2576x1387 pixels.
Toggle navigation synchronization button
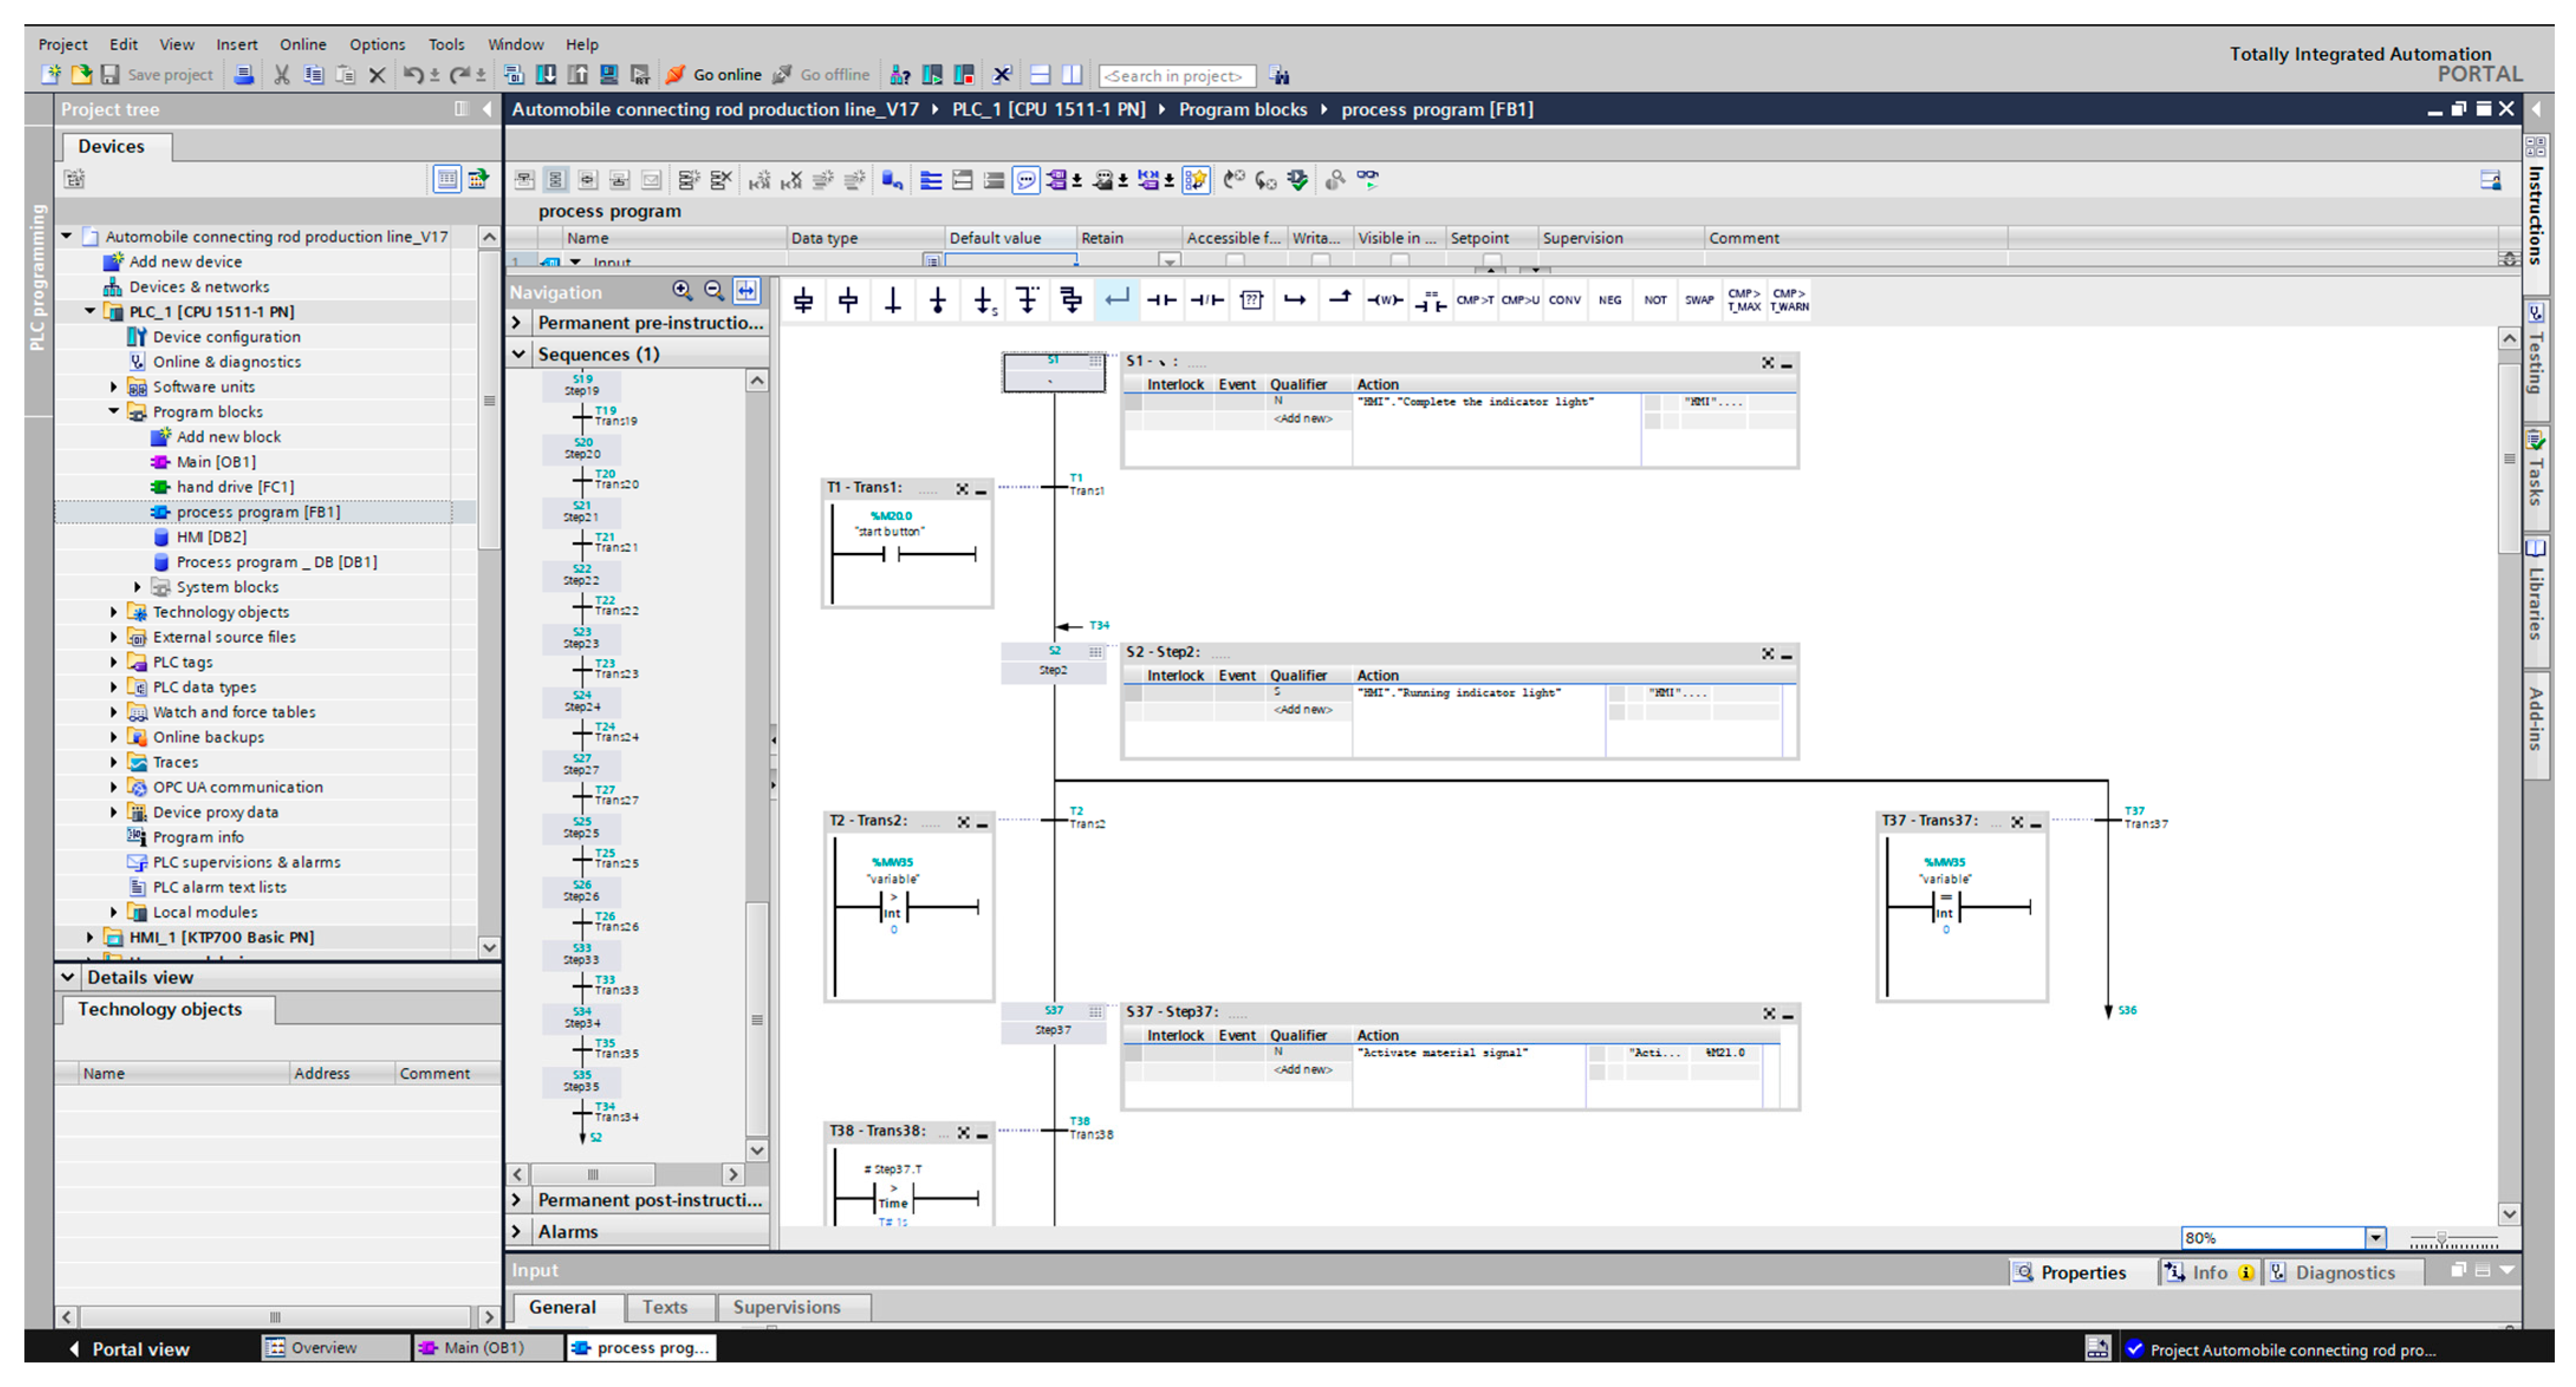(746, 291)
